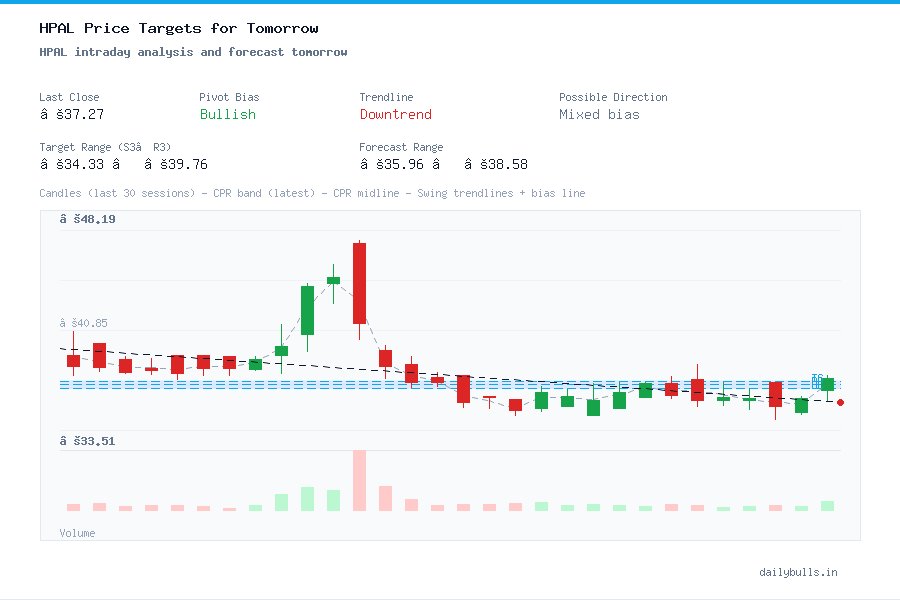Image resolution: width=900 pixels, height=600 pixels.
Task: Click the tallest red candlestick at the peak
Action: pyautogui.click(x=359, y=284)
